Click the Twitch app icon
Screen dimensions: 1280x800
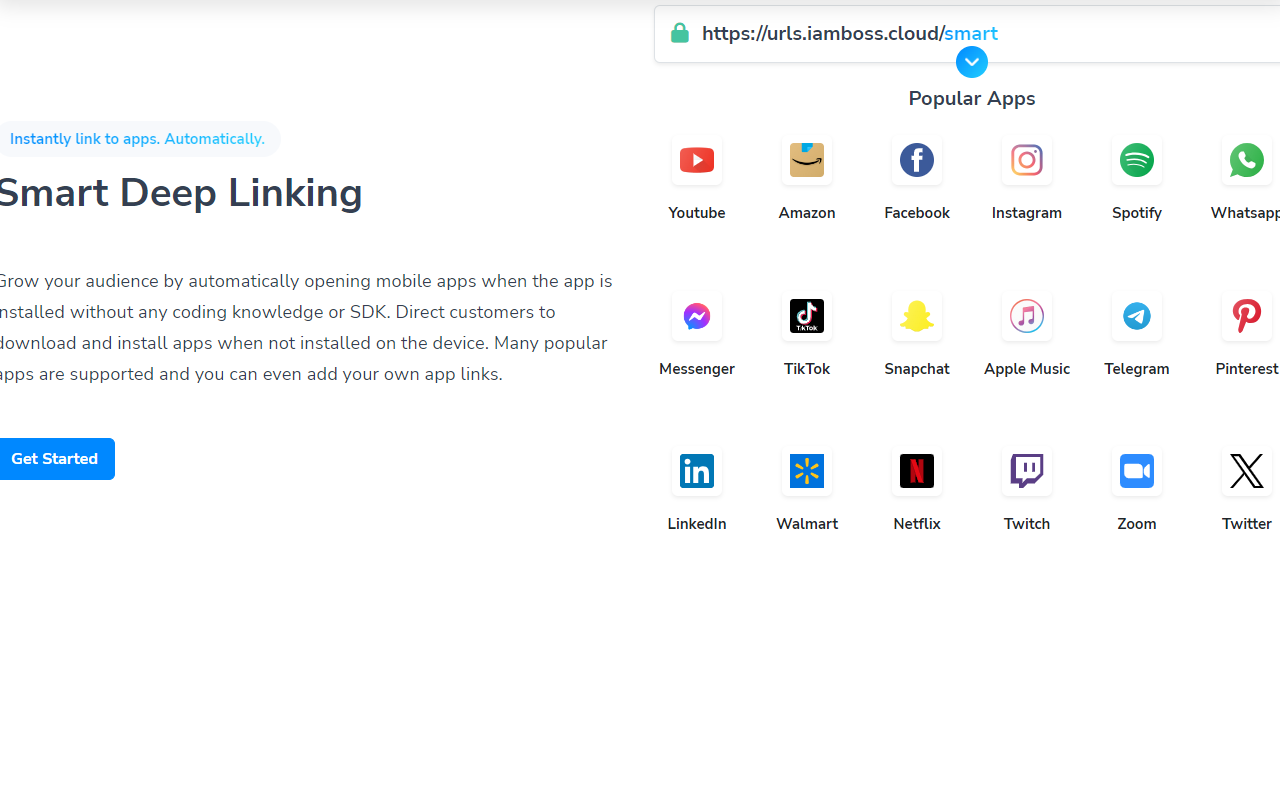1027,471
